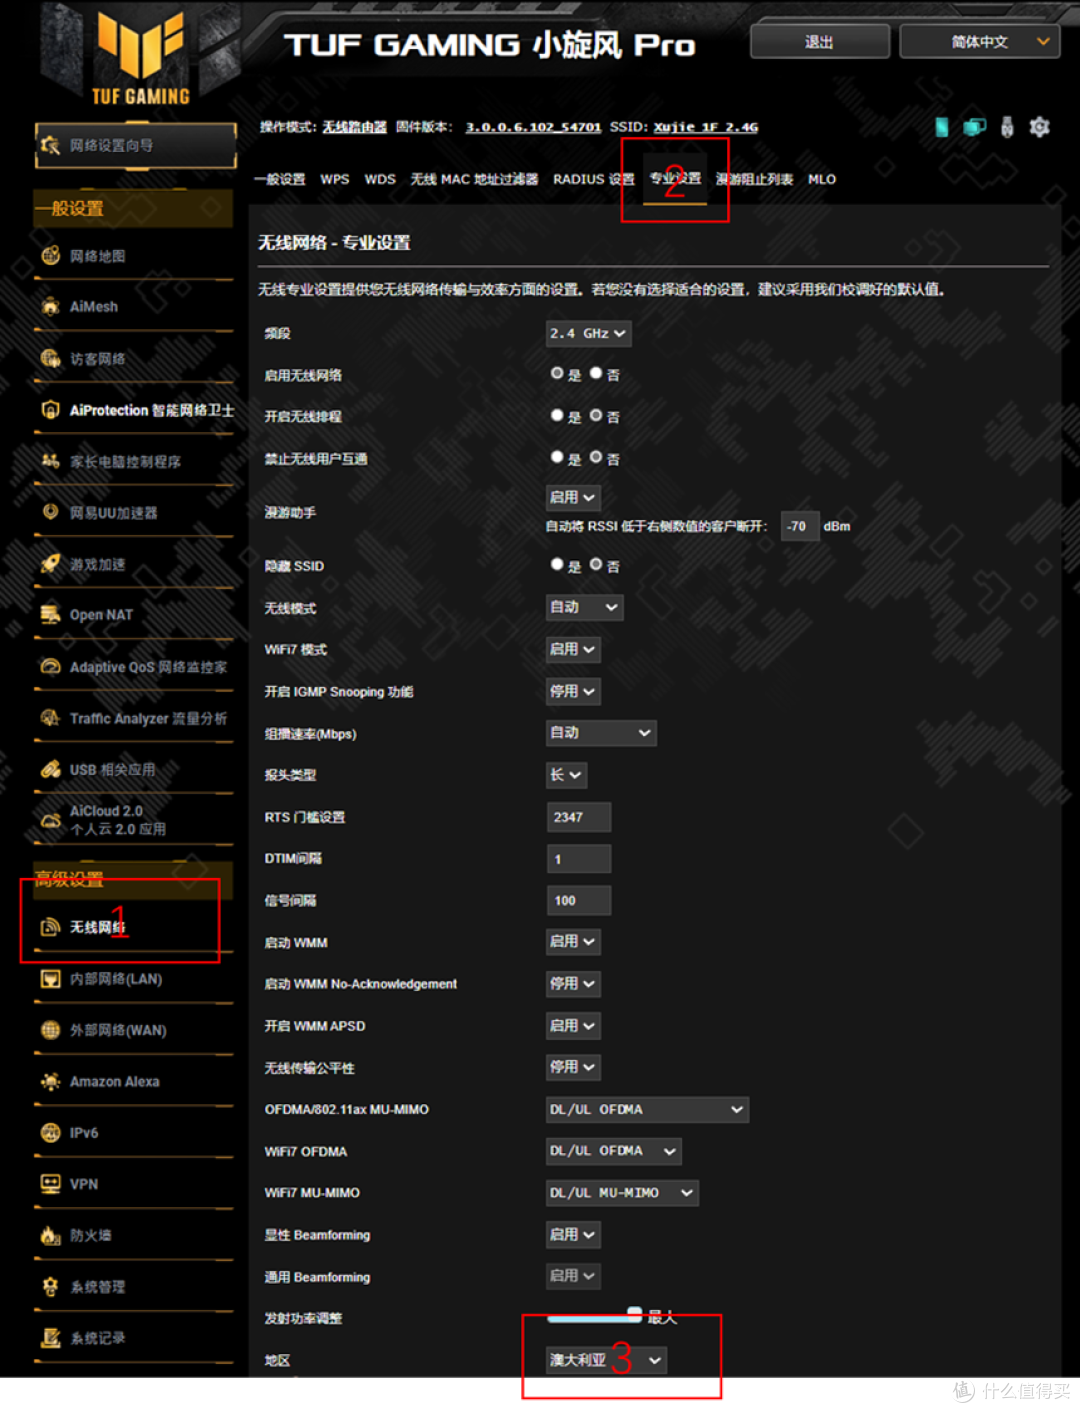Open the 组播速率(Mbps) dropdown
Screen dimensions: 1080x1413
click(601, 733)
